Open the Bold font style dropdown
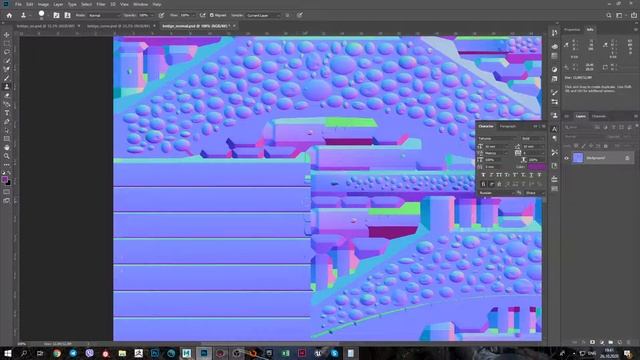Viewport: 640px width, 360px height. click(533, 139)
